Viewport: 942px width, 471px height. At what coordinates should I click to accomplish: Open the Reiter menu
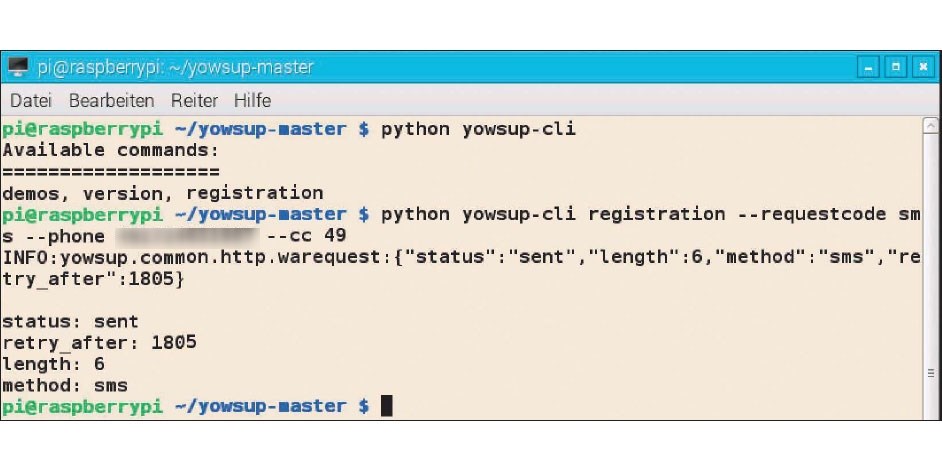194,100
